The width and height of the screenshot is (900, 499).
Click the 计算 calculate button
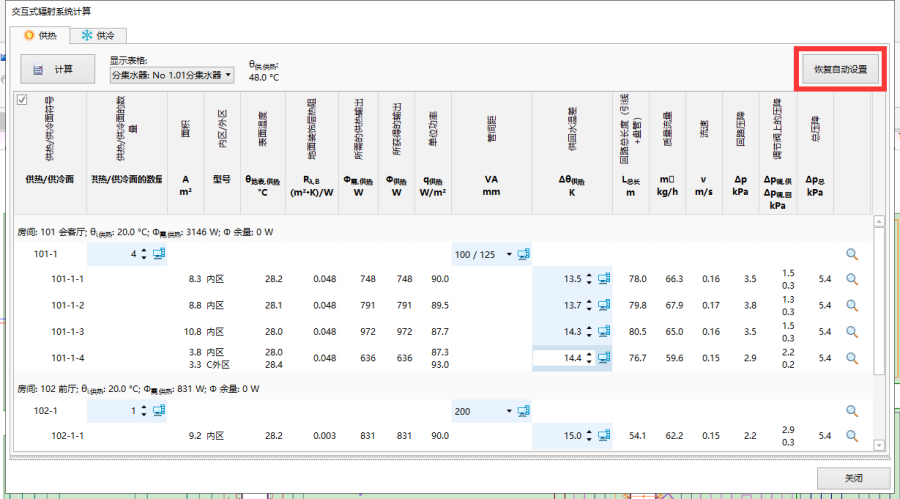tap(57, 69)
